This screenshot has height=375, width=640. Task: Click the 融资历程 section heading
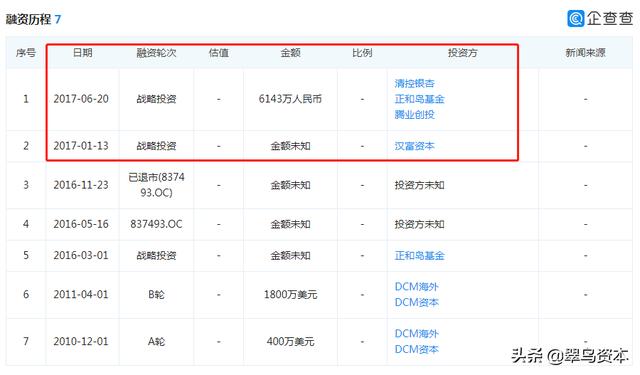coord(28,19)
